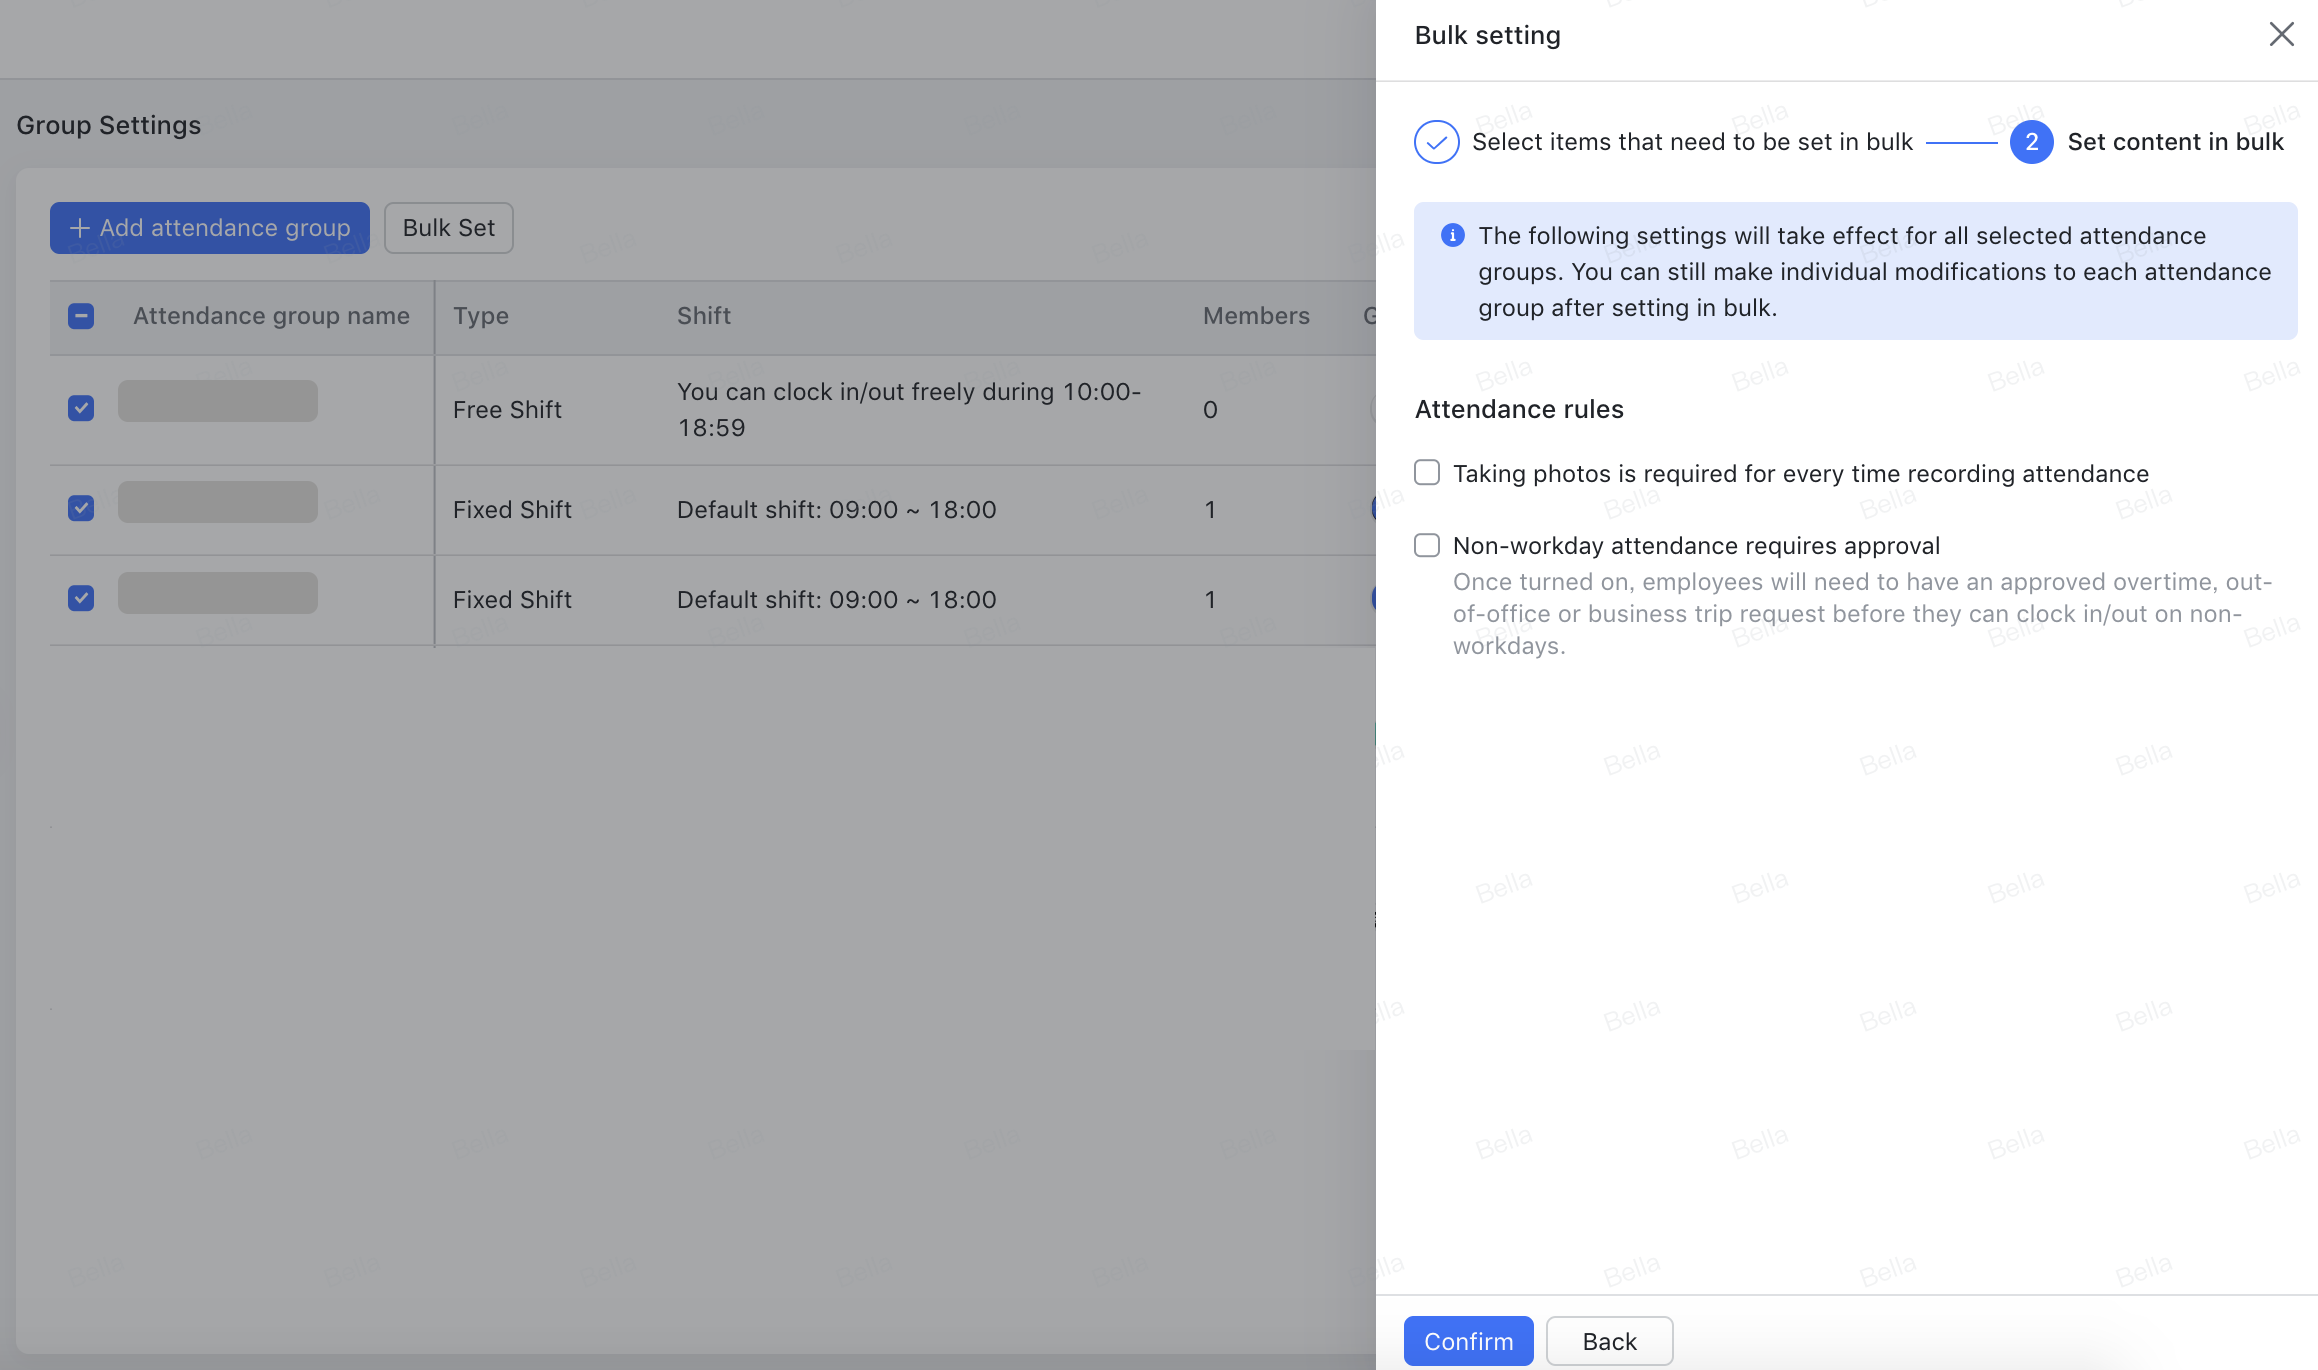Viewport: 2318px width, 1370px height.
Task: Select the Attendance group name column header
Action: pyautogui.click(x=271, y=315)
